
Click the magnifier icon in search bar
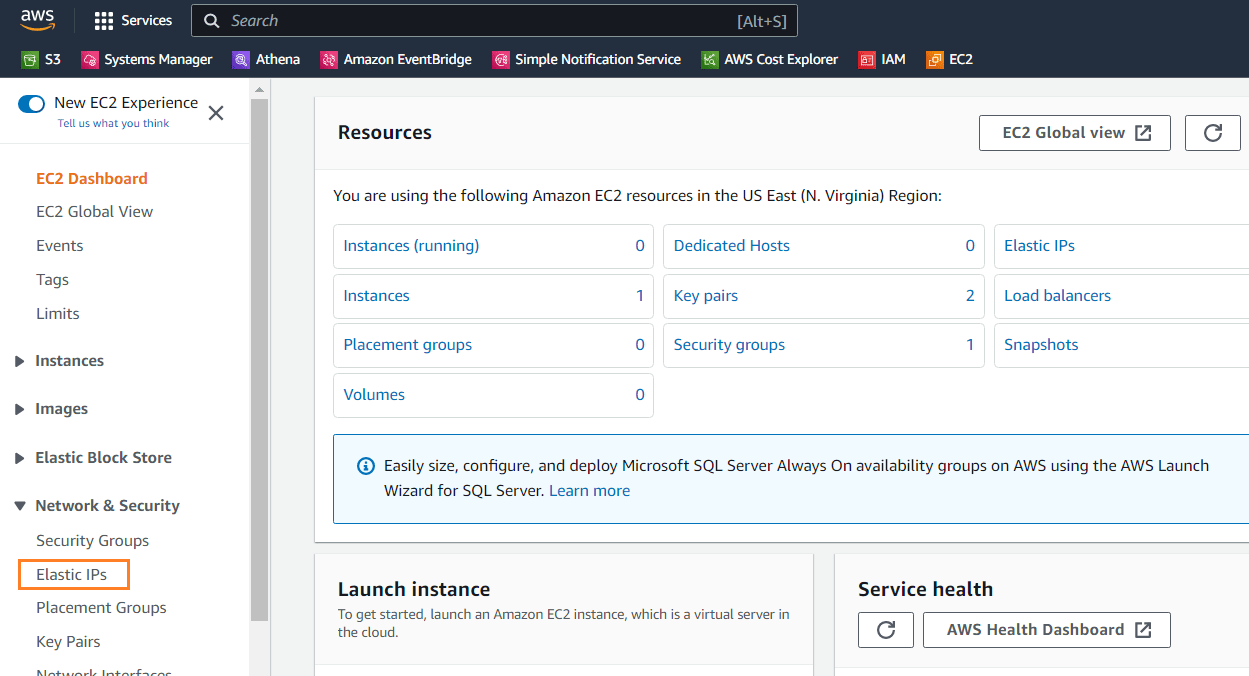click(x=212, y=20)
